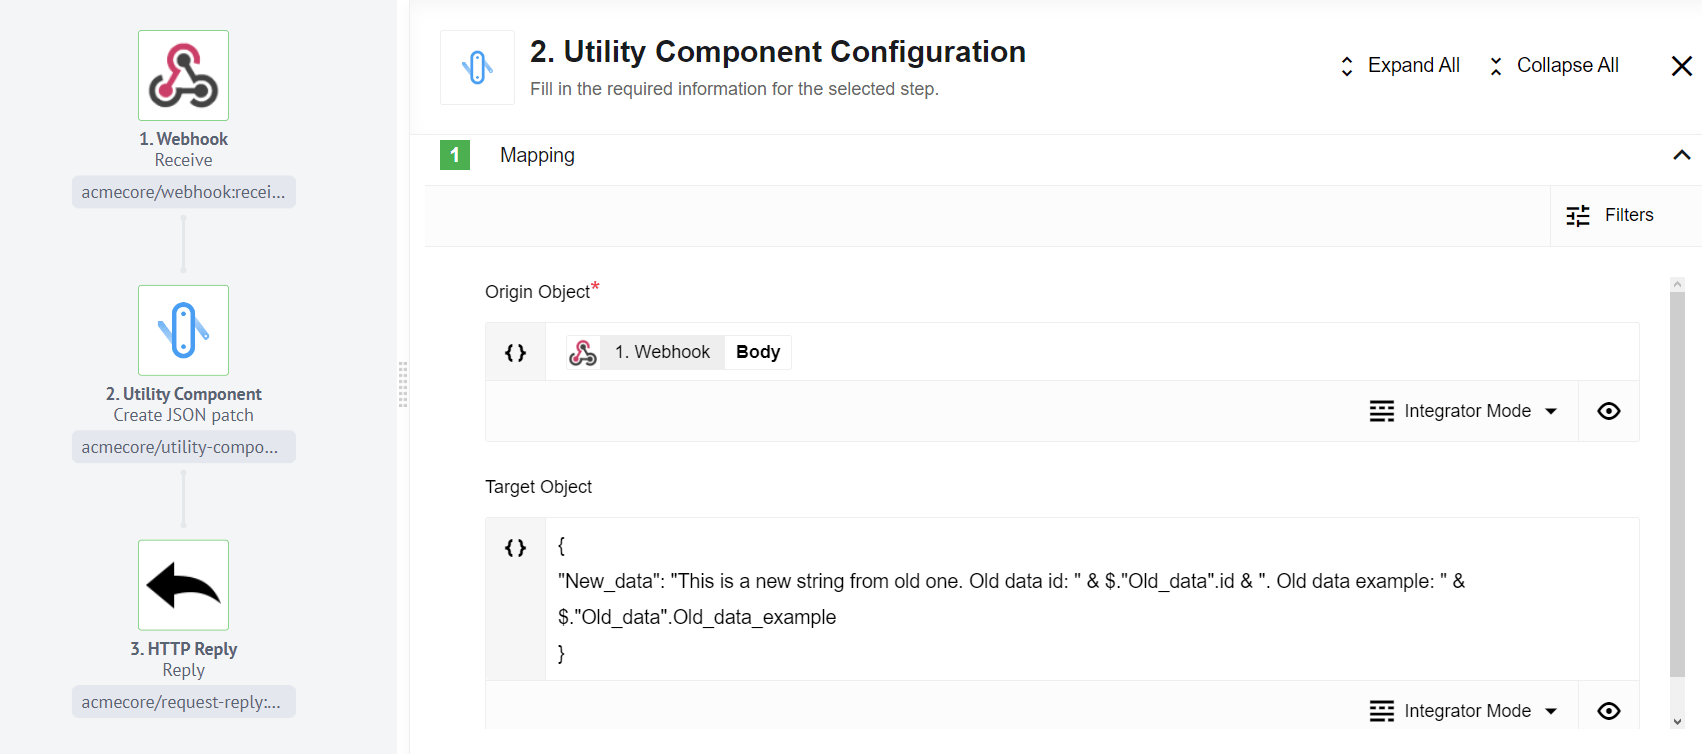The width and height of the screenshot is (1702, 754).
Task: Click the curly braces icon beside Target Object
Action: point(515,547)
